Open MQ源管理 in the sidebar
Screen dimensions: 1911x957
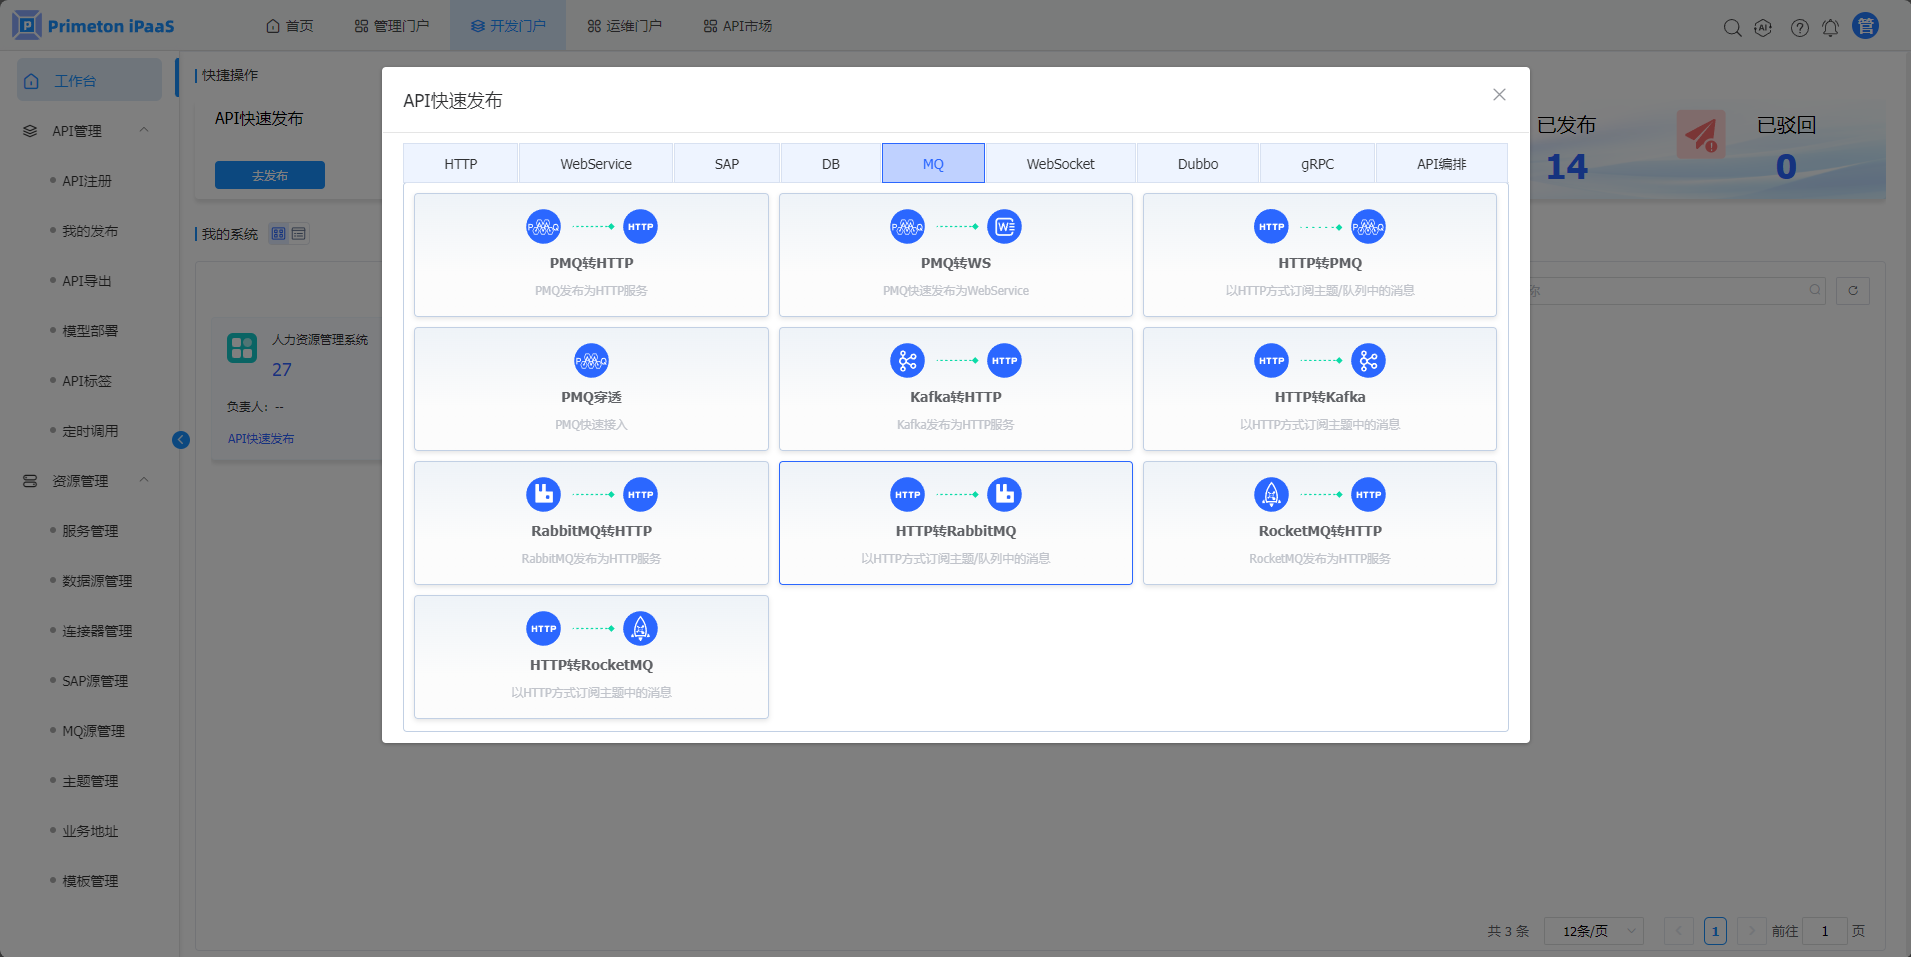pos(93,731)
